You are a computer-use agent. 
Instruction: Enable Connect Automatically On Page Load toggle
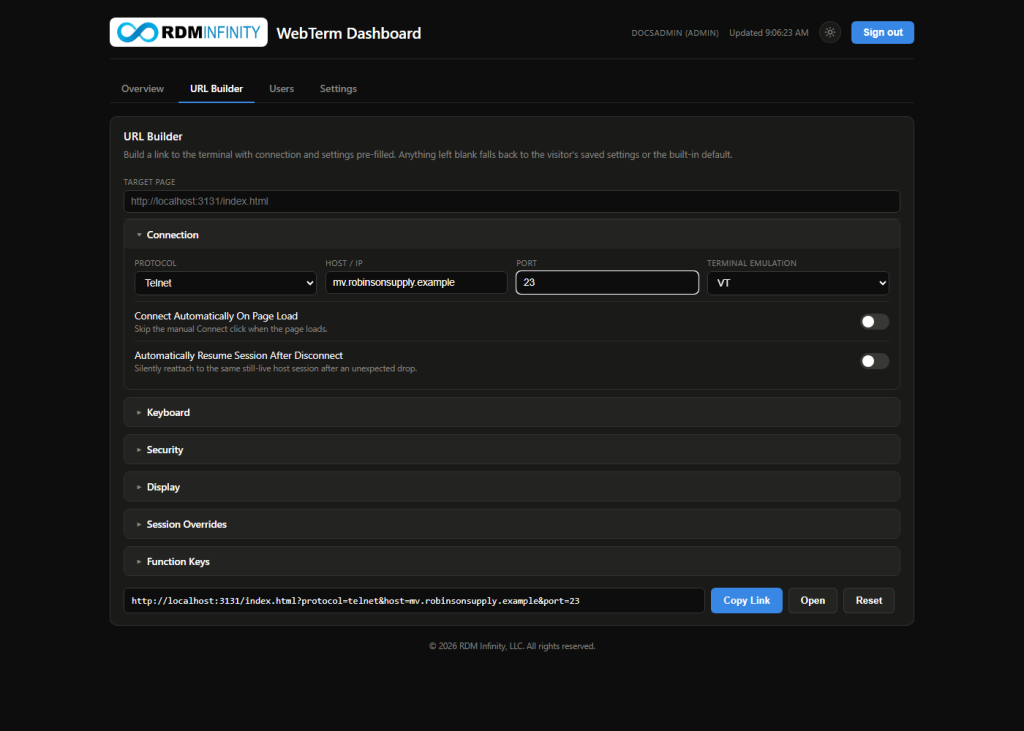click(874, 321)
